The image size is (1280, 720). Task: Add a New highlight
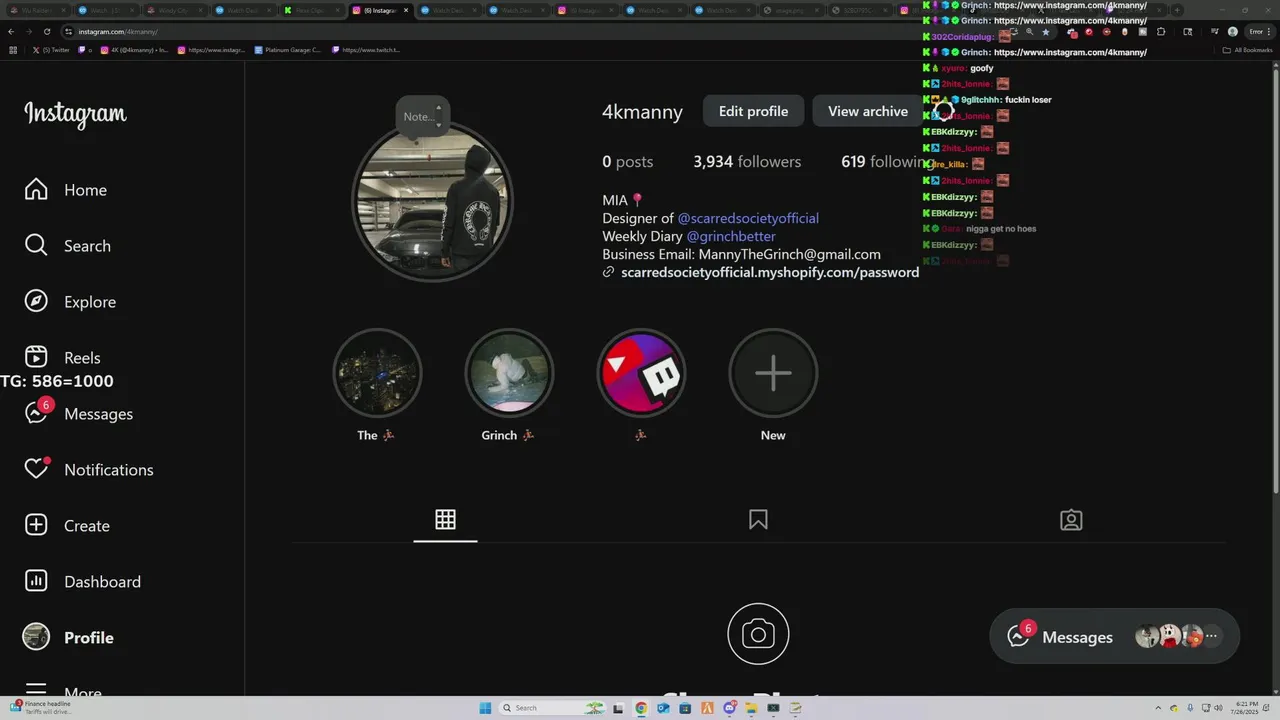[x=773, y=374]
